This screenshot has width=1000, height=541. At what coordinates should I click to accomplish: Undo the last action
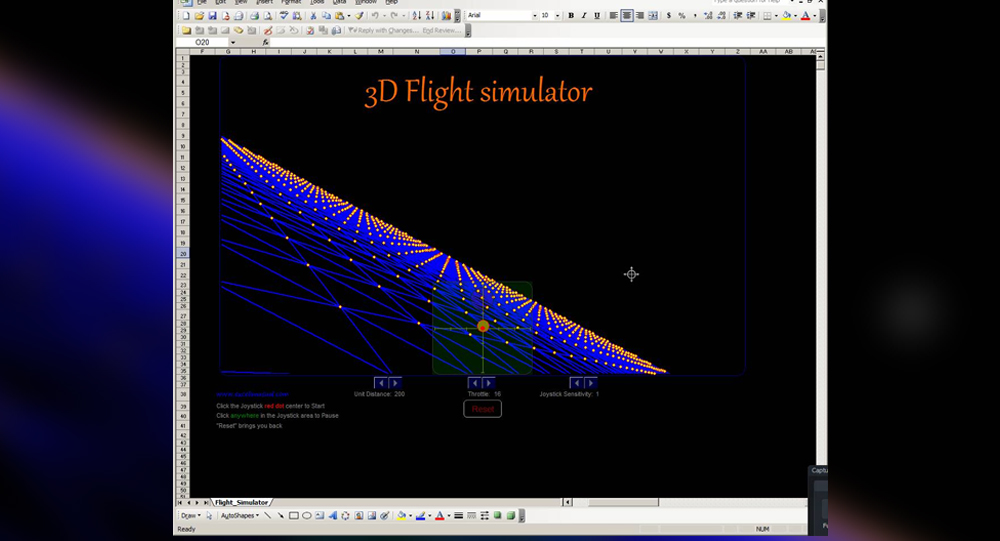(x=375, y=16)
